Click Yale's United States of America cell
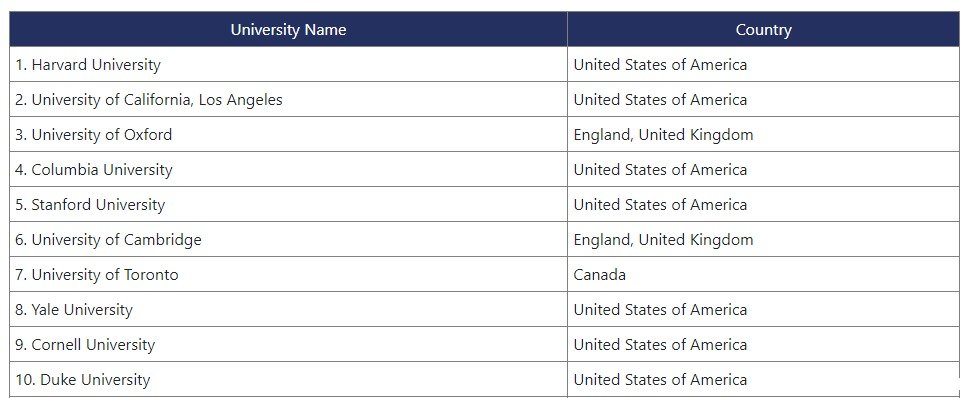This screenshot has height=398, width=966. [763, 309]
